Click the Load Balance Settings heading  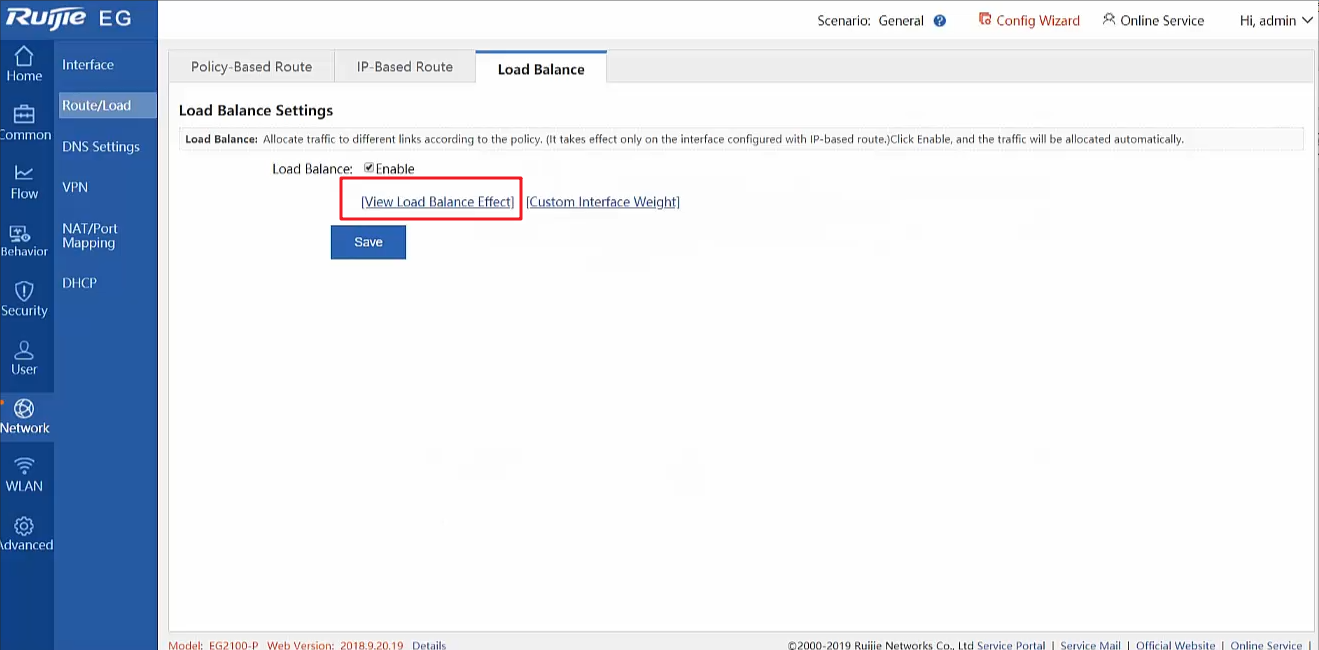click(x=256, y=110)
